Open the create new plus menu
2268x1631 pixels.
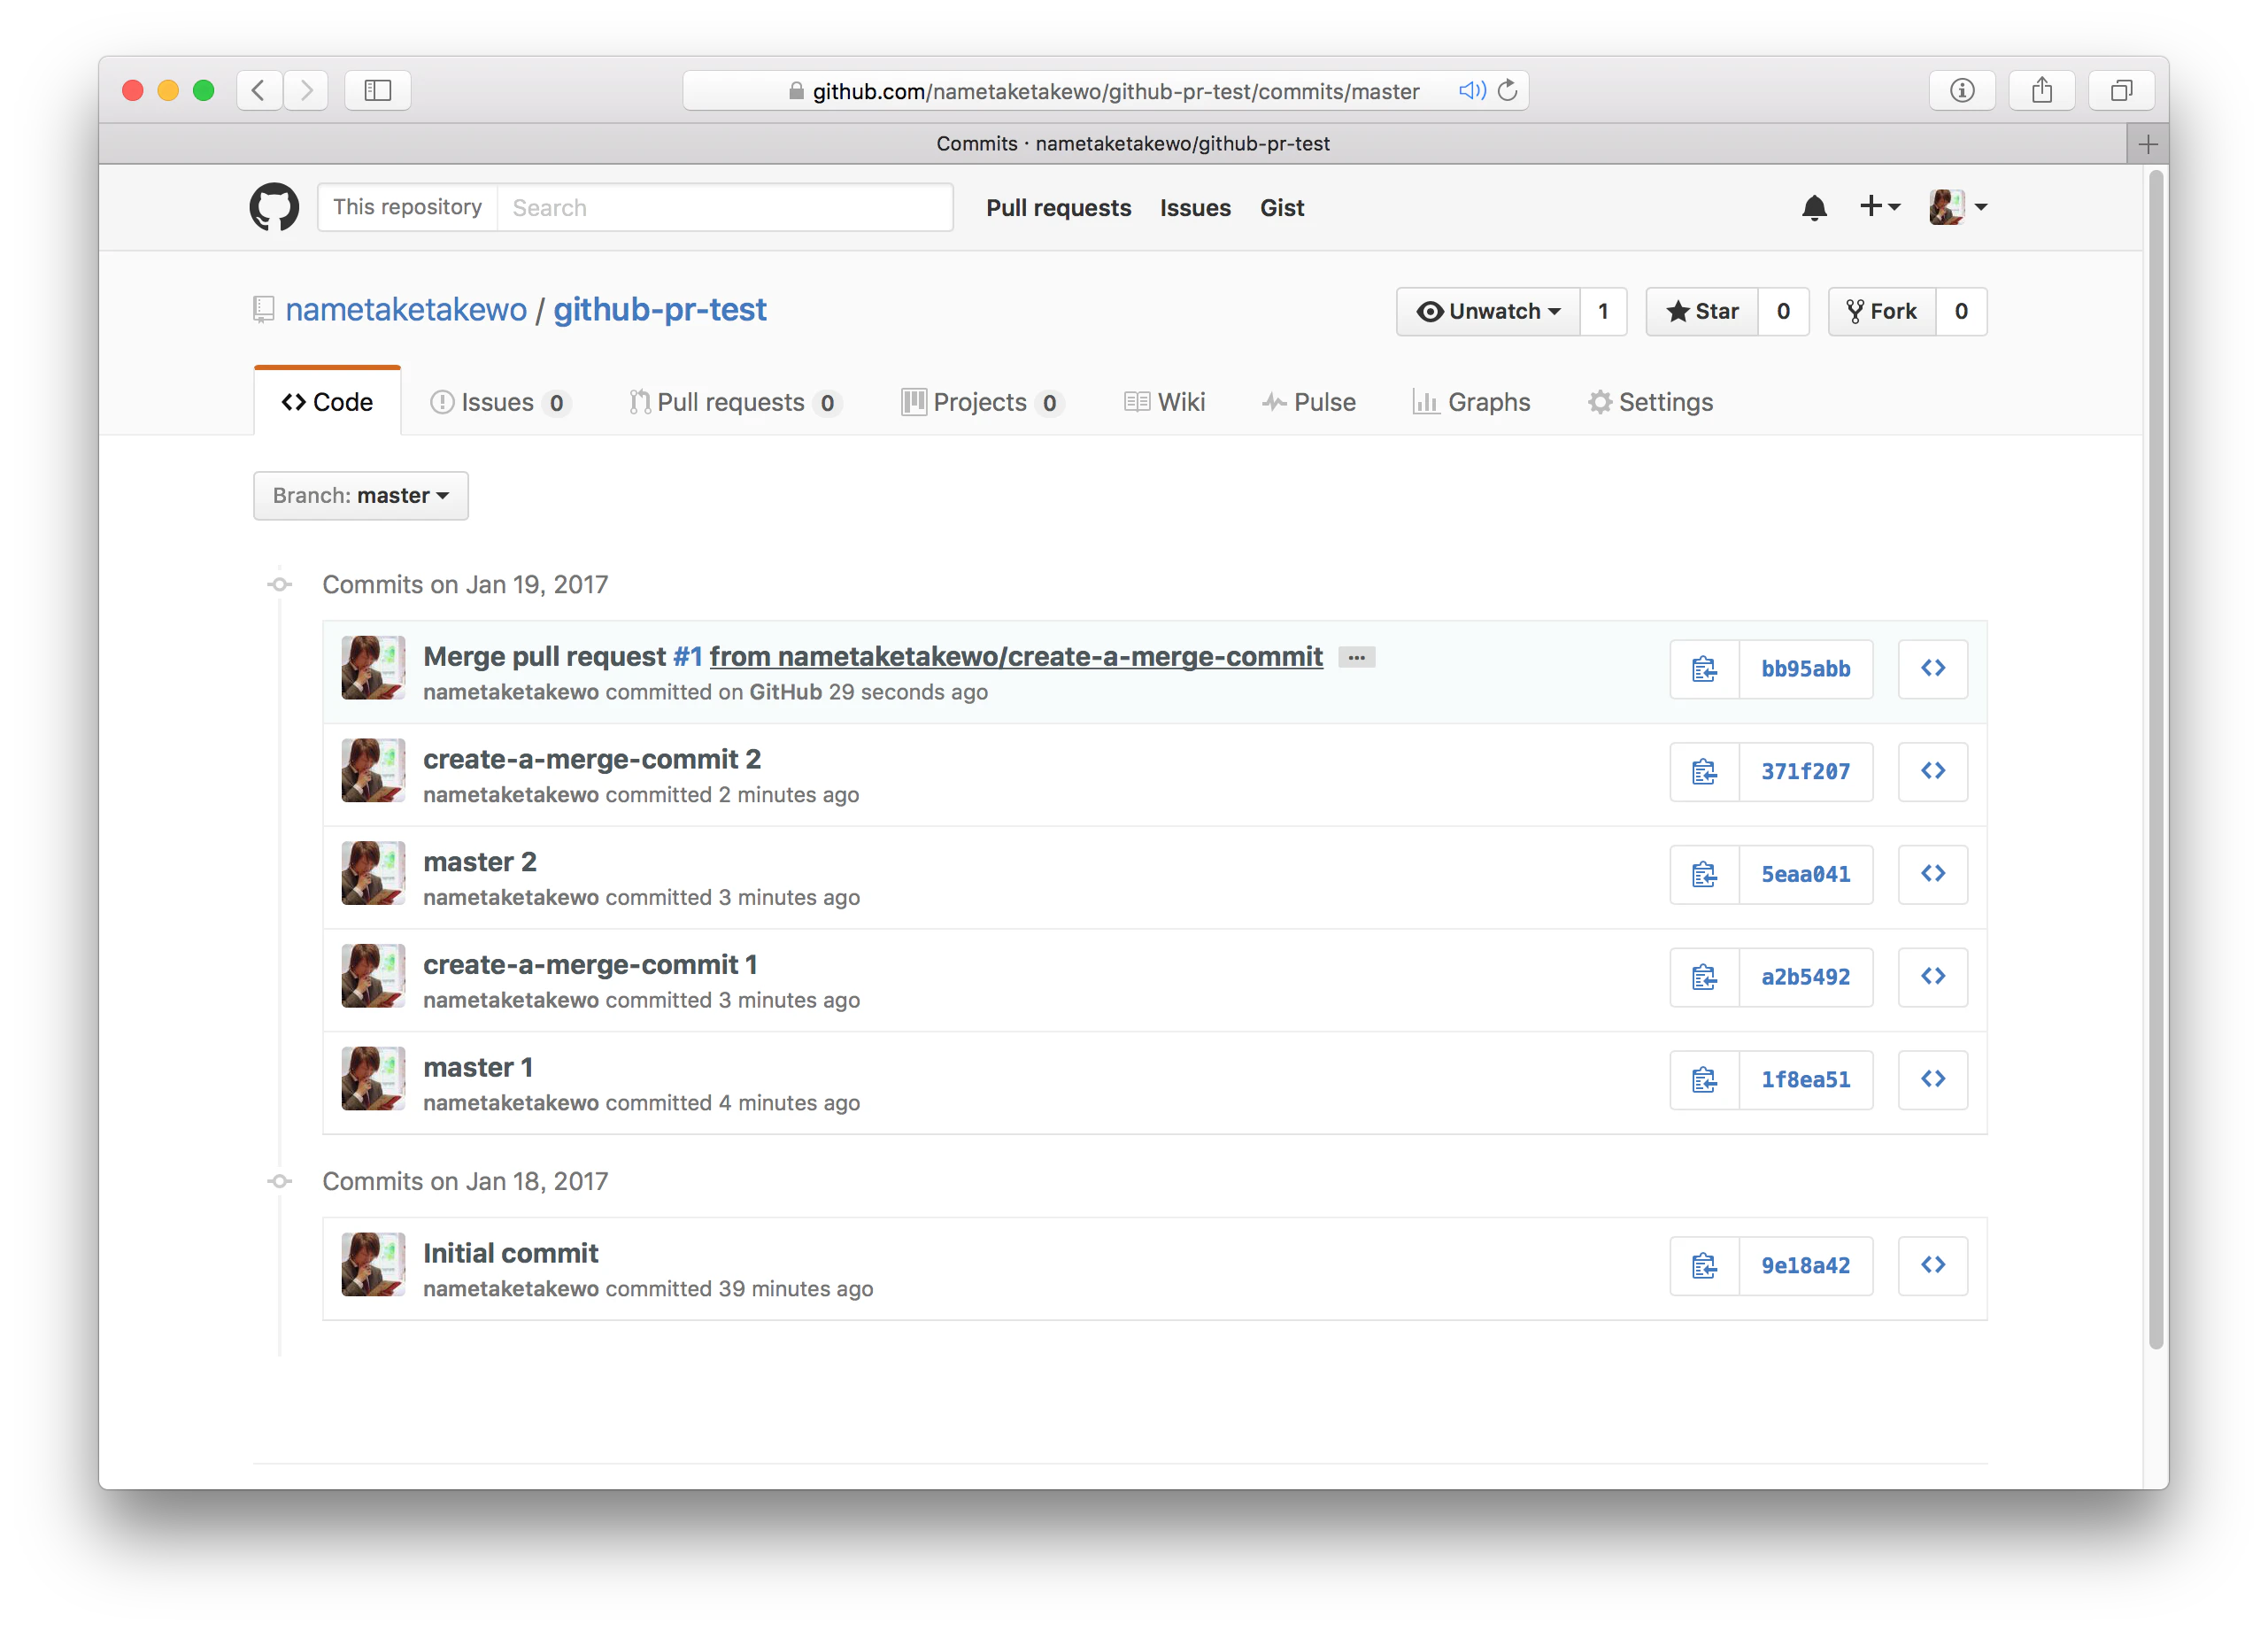[1879, 207]
